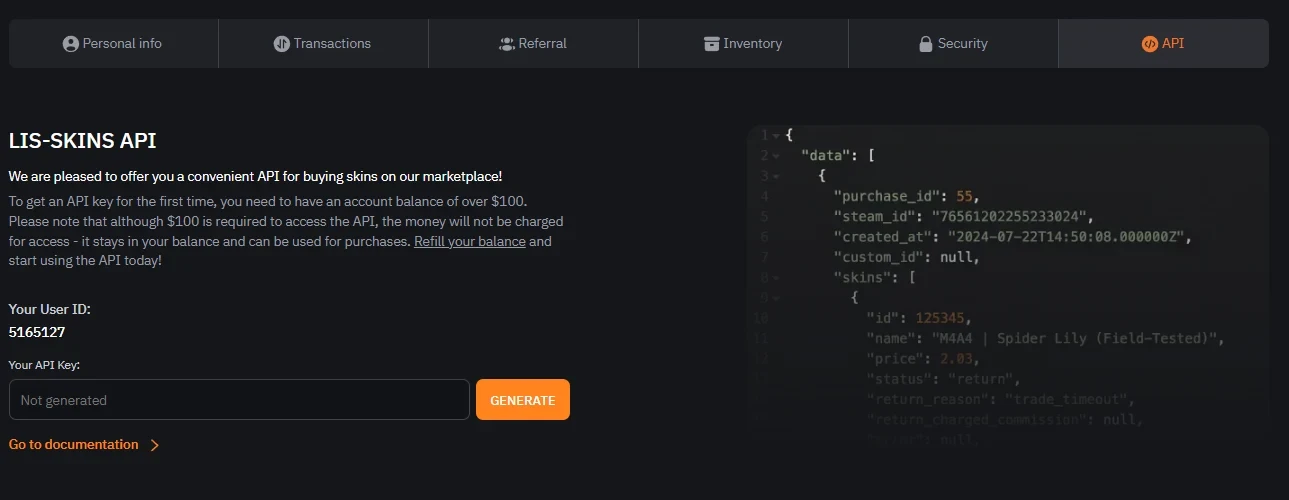The height and width of the screenshot is (500, 1289).
Task: Click the GENERATE button
Action: (523, 400)
